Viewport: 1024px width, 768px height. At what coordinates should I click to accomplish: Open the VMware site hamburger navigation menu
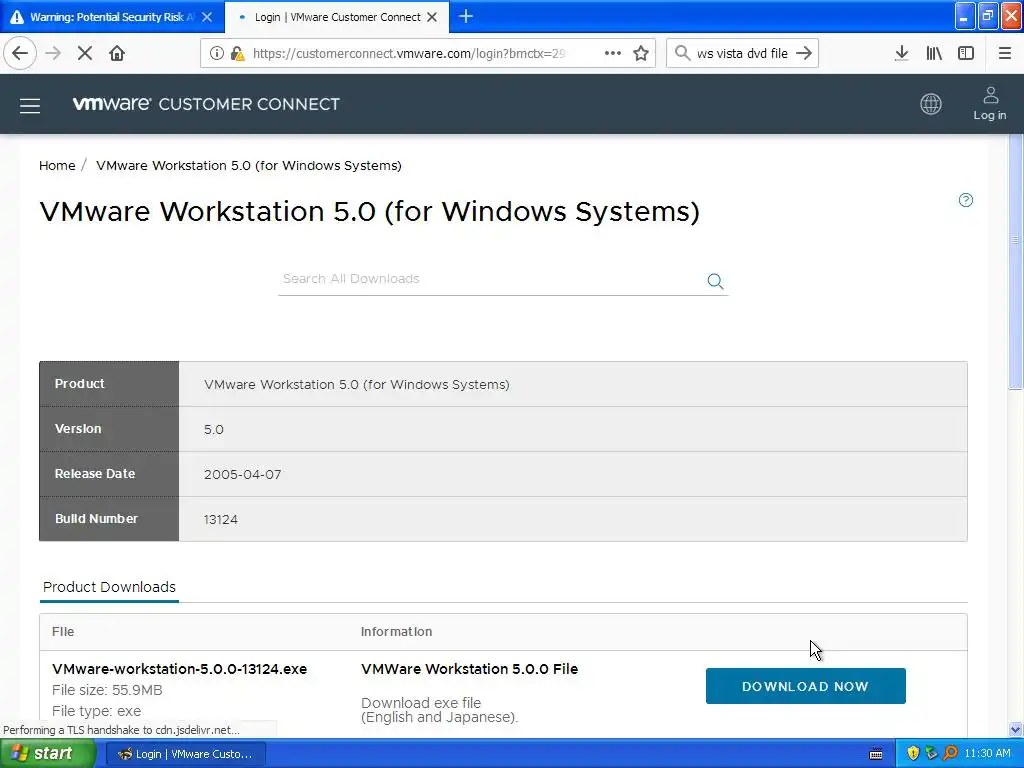[x=30, y=105]
